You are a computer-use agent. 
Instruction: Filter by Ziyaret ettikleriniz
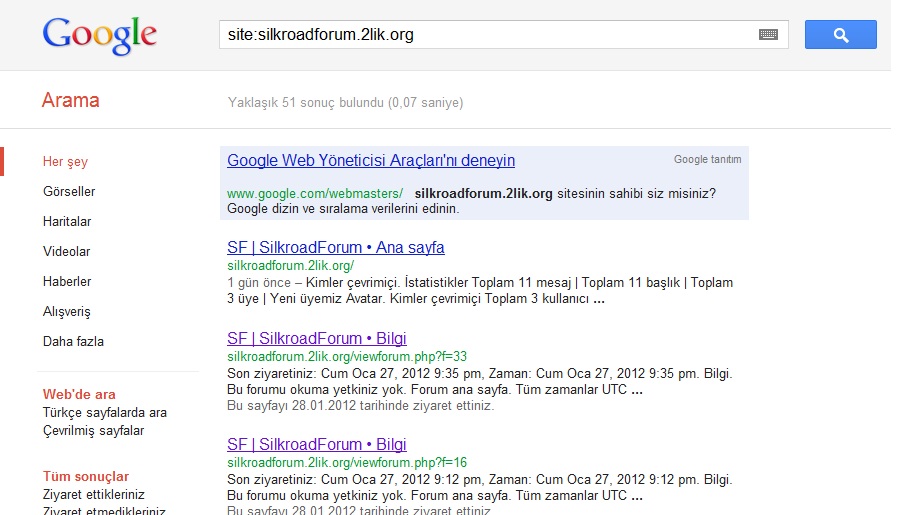pyautogui.click(x=93, y=494)
